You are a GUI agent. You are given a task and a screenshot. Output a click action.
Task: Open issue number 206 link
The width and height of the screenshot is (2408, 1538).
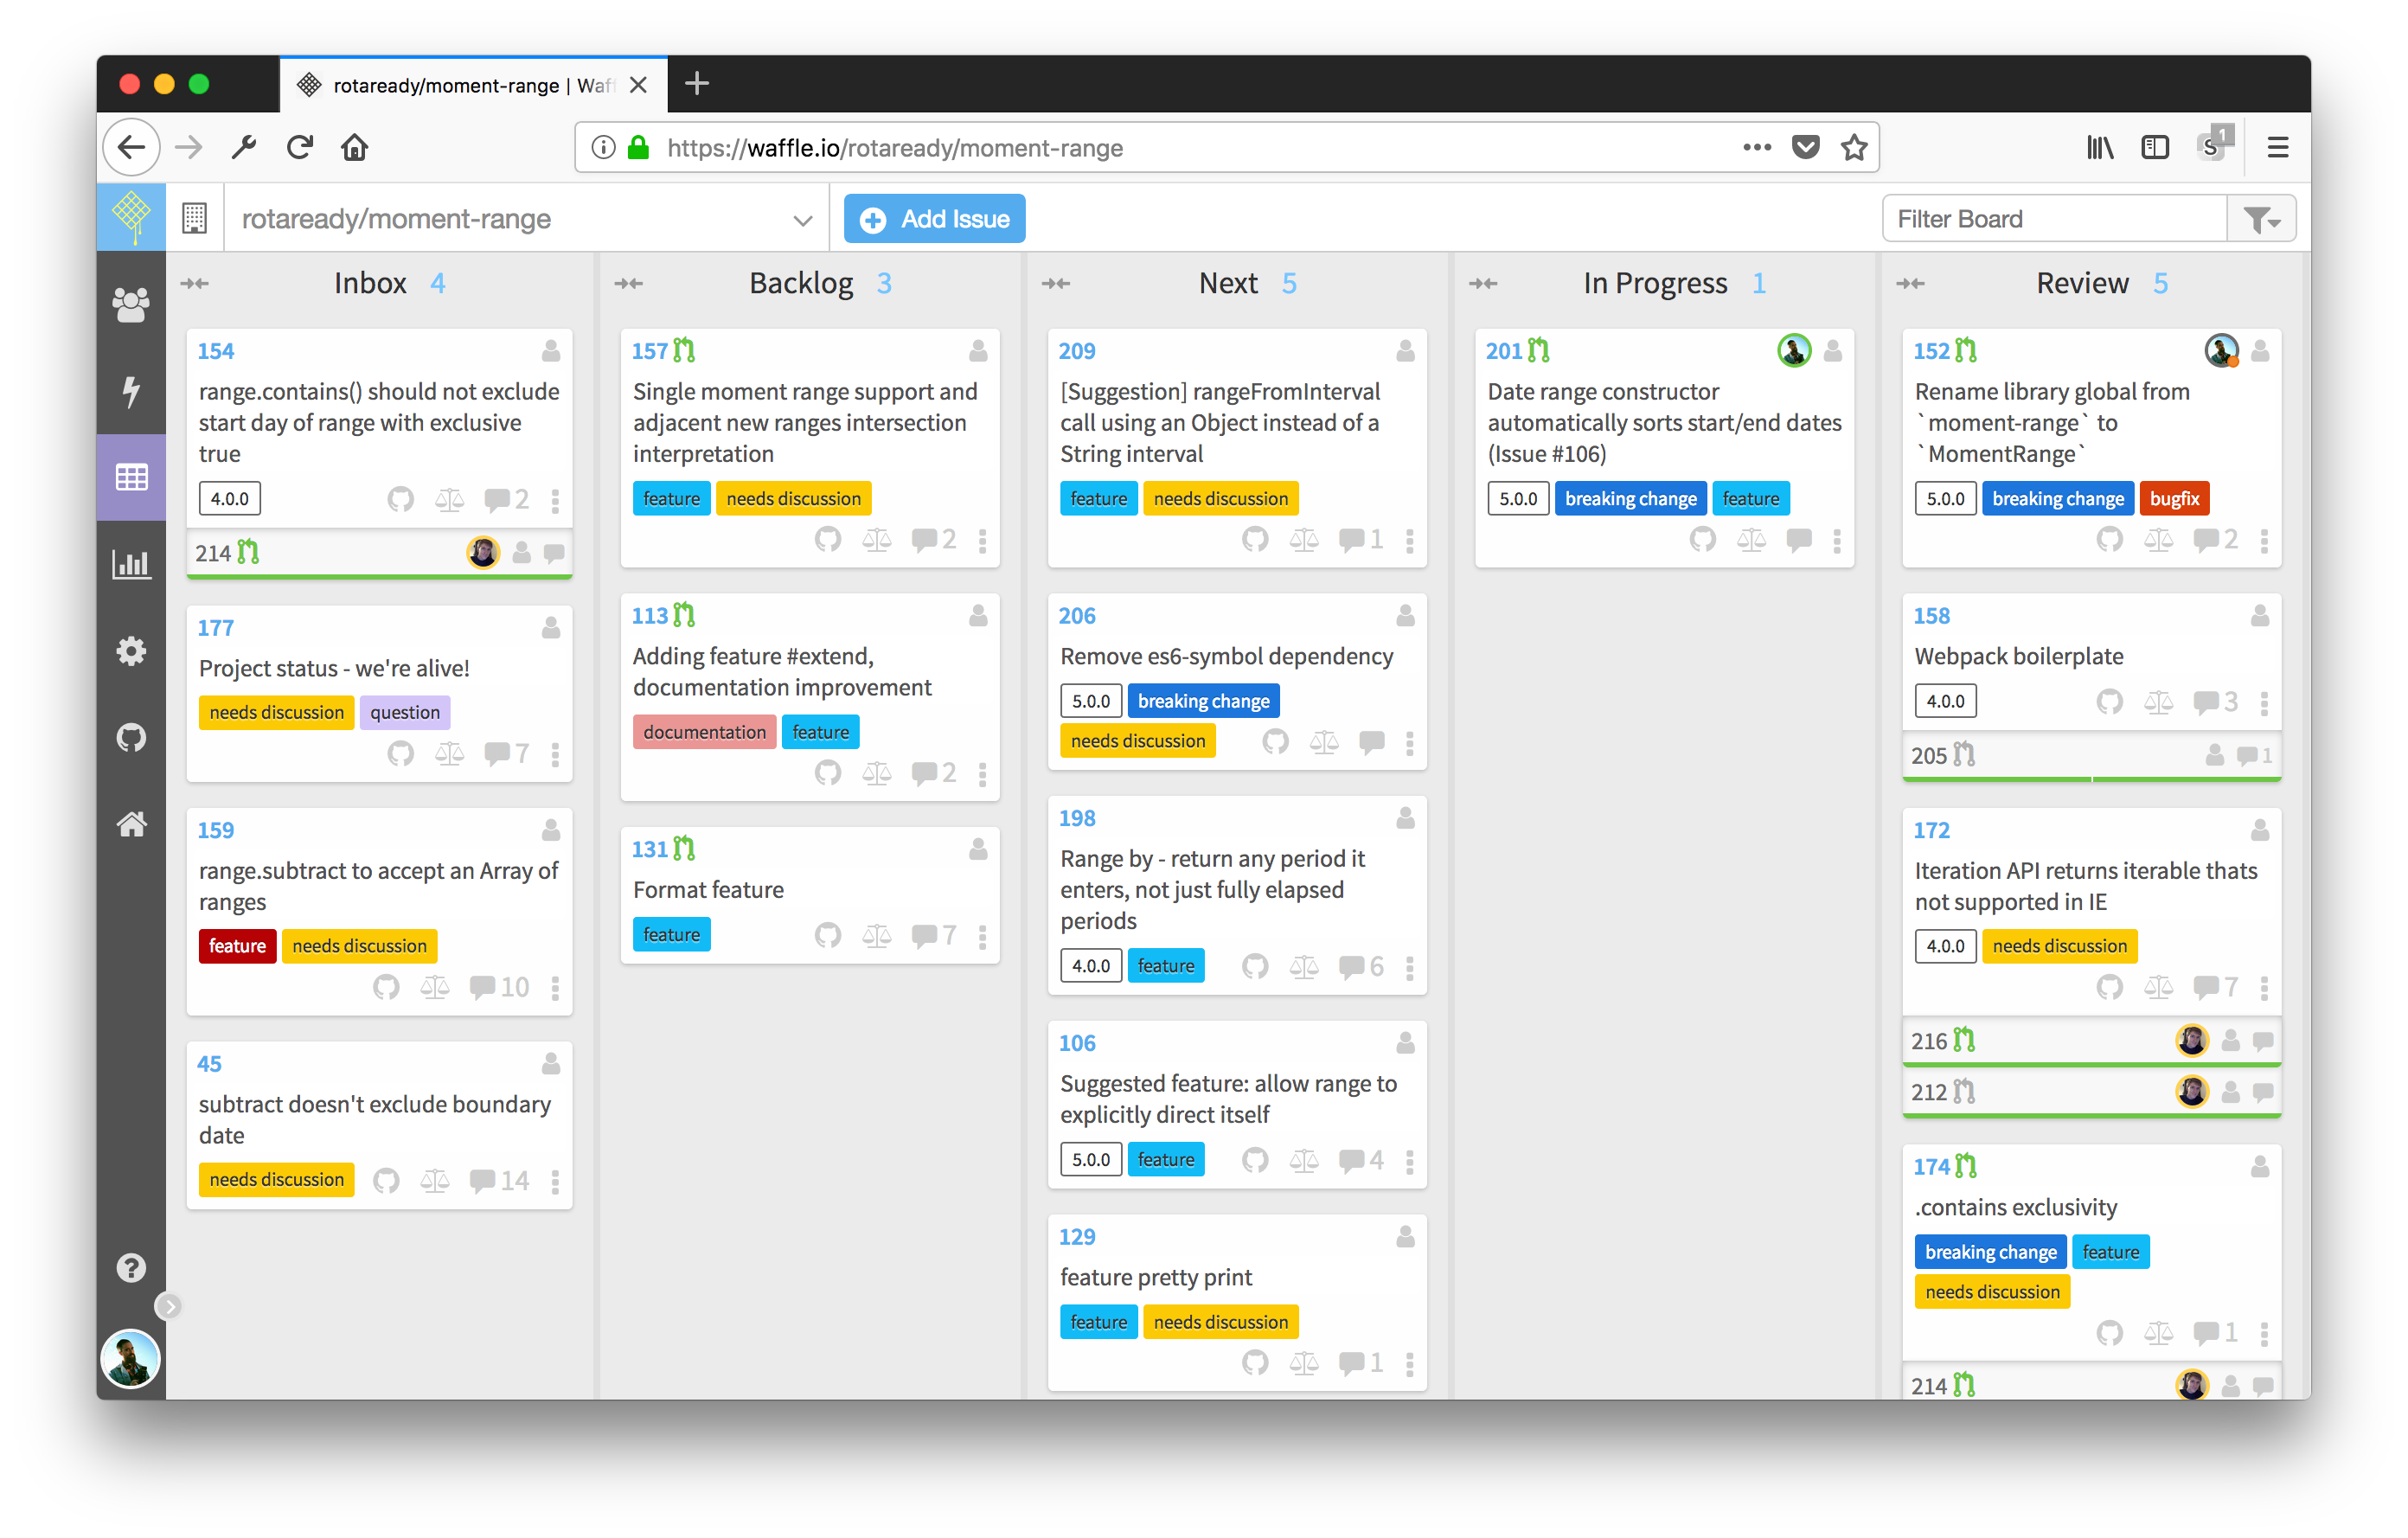click(x=1077, y=616)
